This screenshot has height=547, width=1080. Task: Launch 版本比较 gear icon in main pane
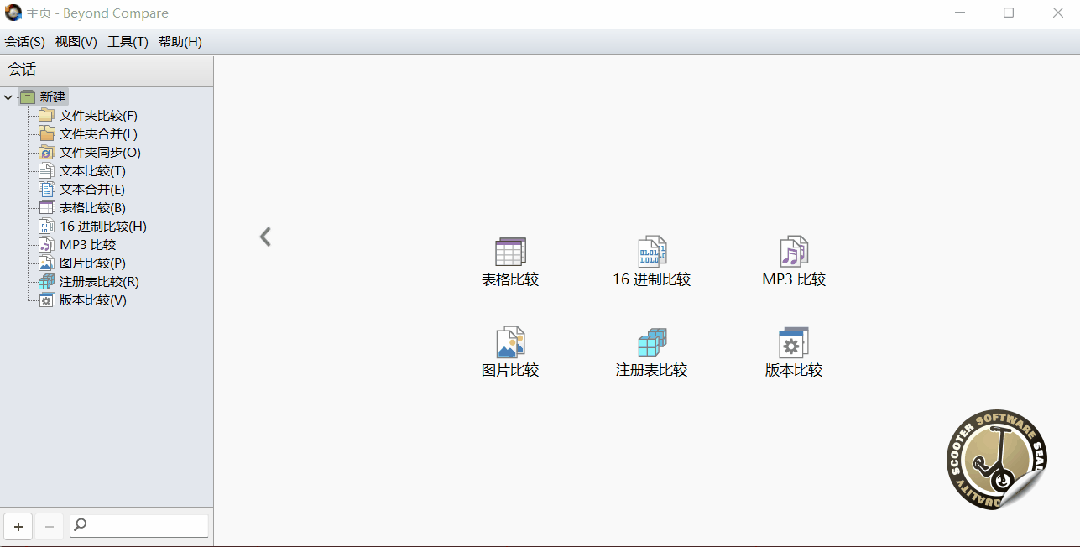(x=793, y=342)
